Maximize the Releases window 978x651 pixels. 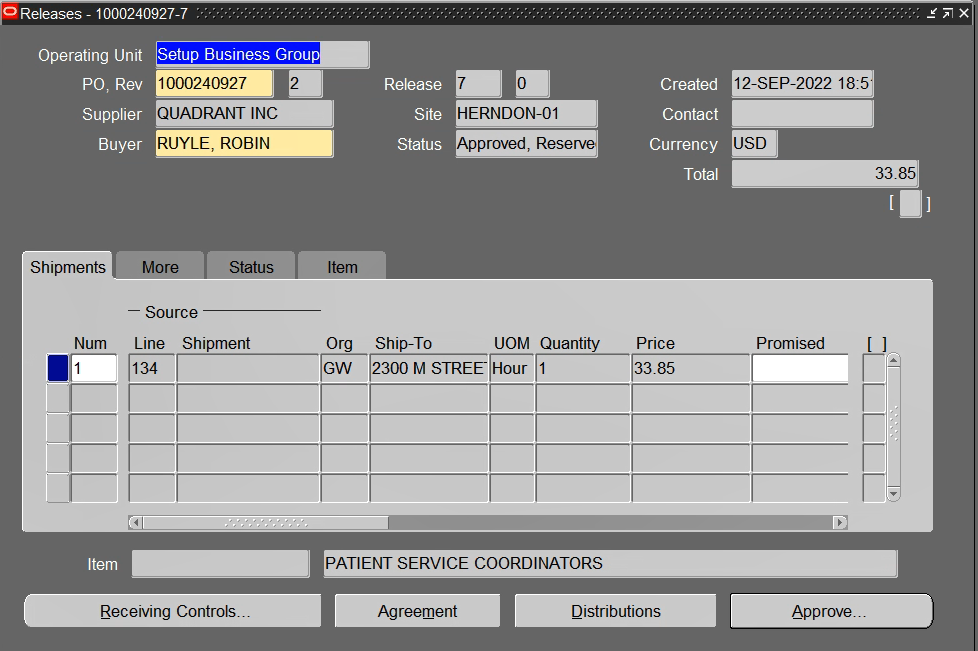point(947,13)
